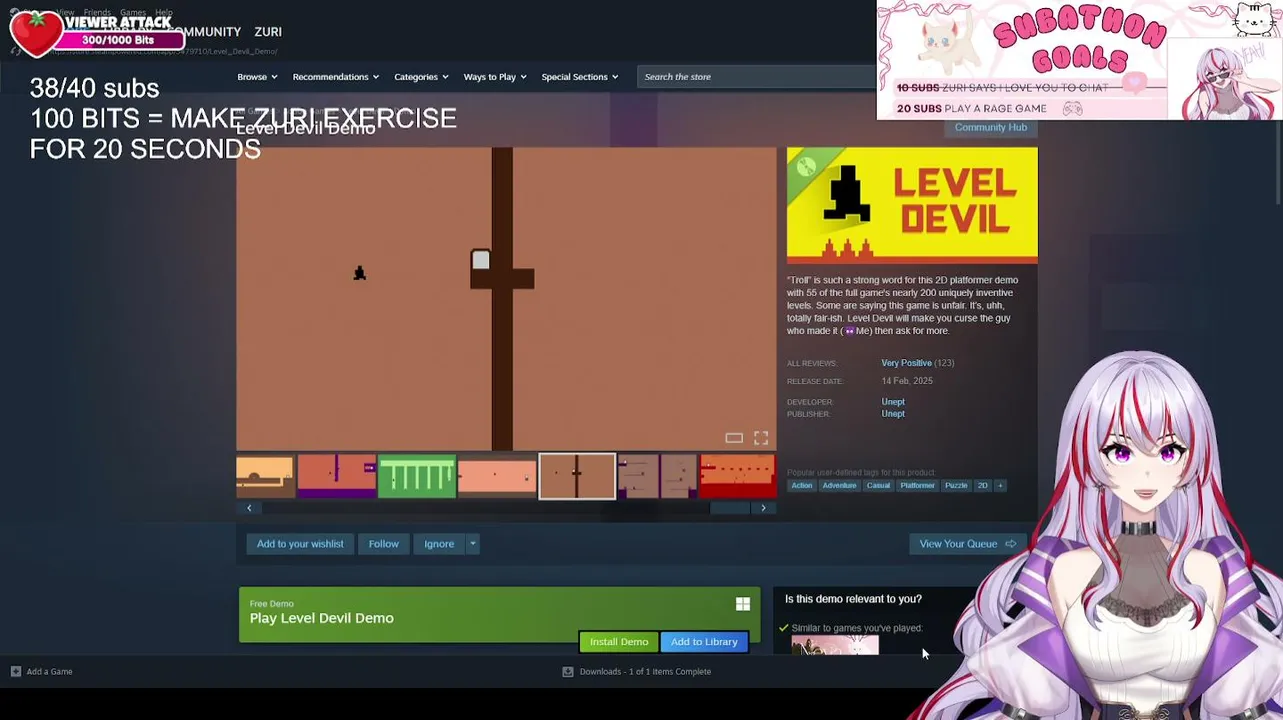Click the Level Devil header capsule image
The image size is (1283, 720).
(x=912, y=205)
